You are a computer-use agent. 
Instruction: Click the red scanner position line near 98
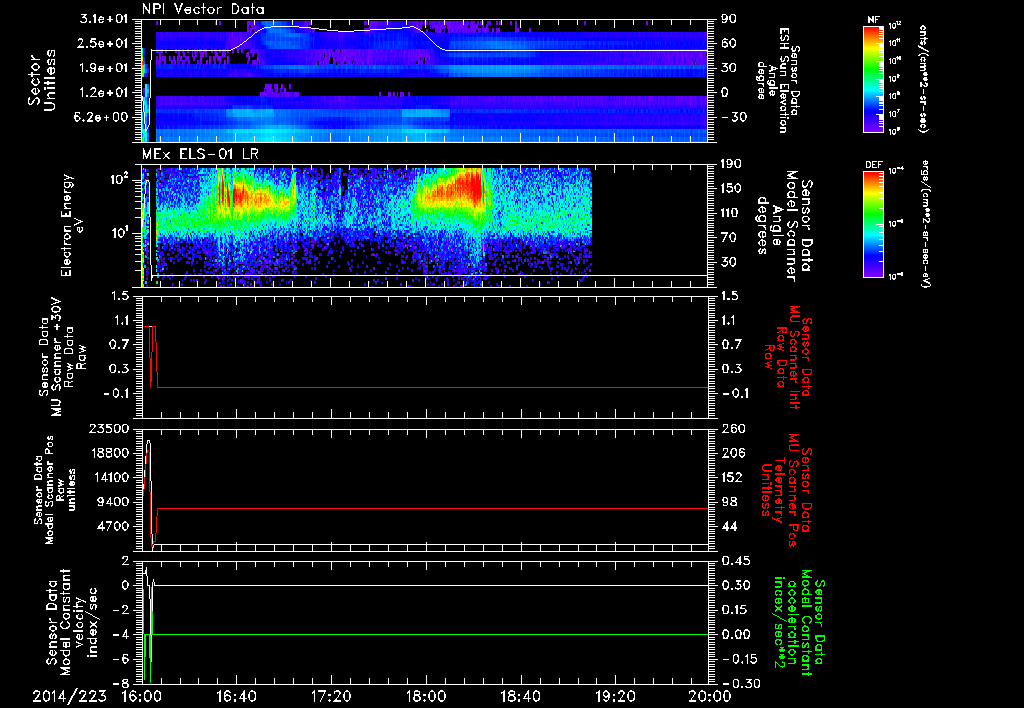[x=431, y=508]
